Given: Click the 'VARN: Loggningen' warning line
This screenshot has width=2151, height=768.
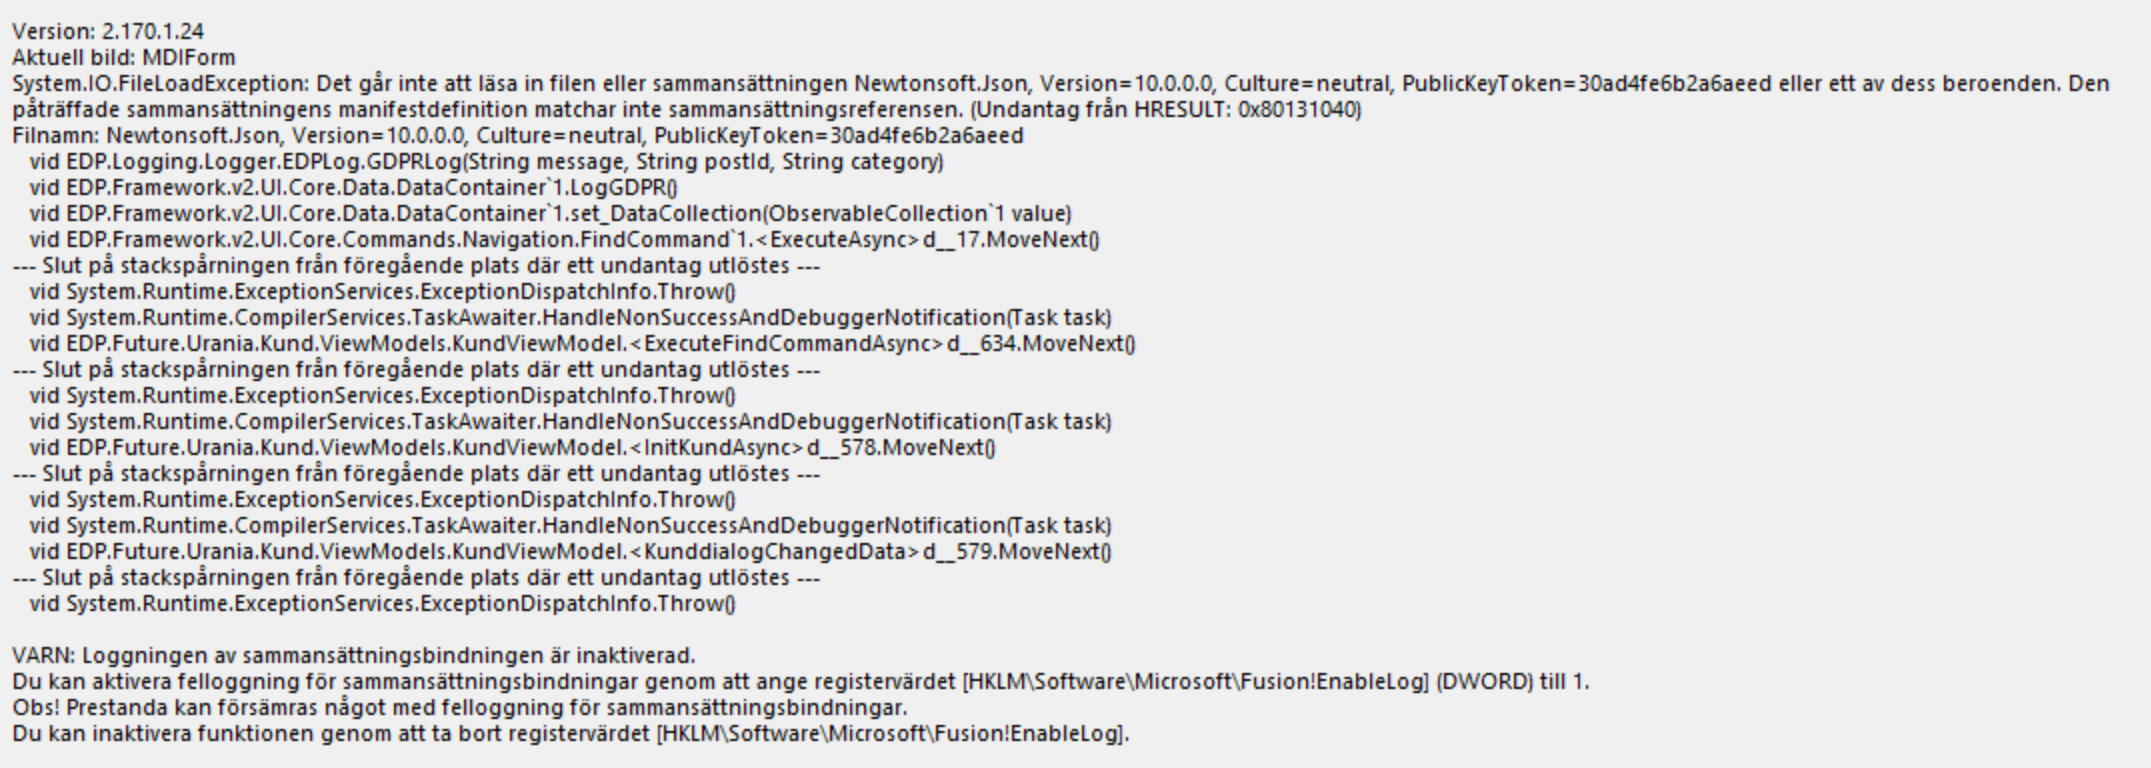Looking at the screenshot, I should 354,656.
